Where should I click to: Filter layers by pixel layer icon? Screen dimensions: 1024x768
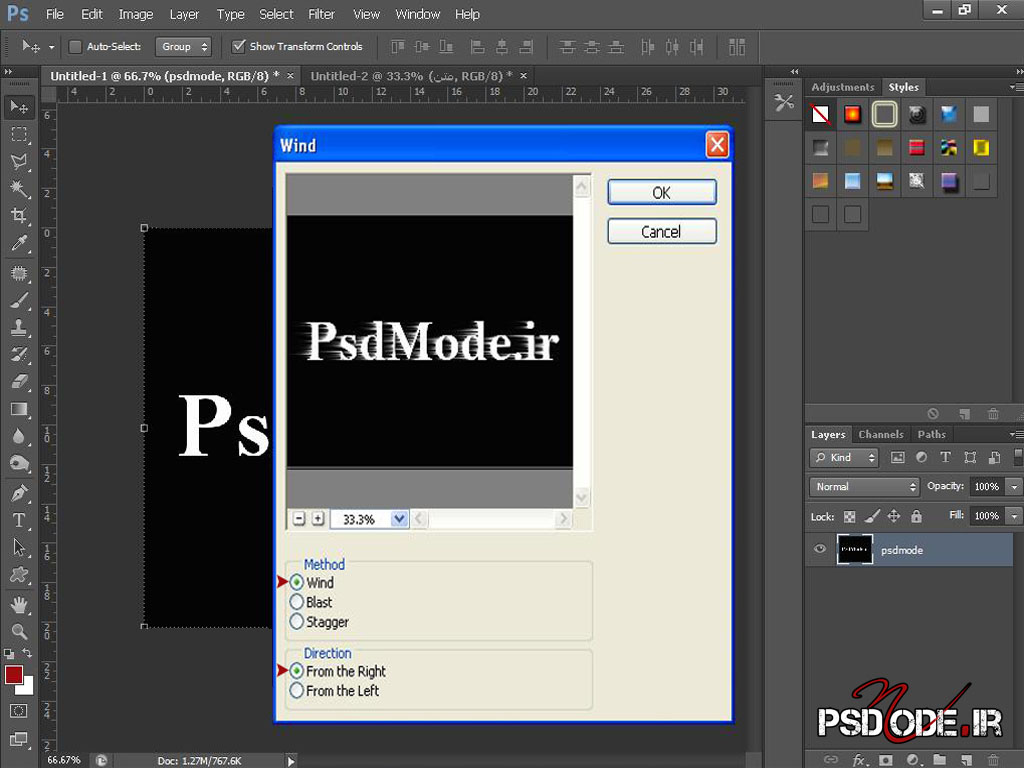tap(898, 458)
